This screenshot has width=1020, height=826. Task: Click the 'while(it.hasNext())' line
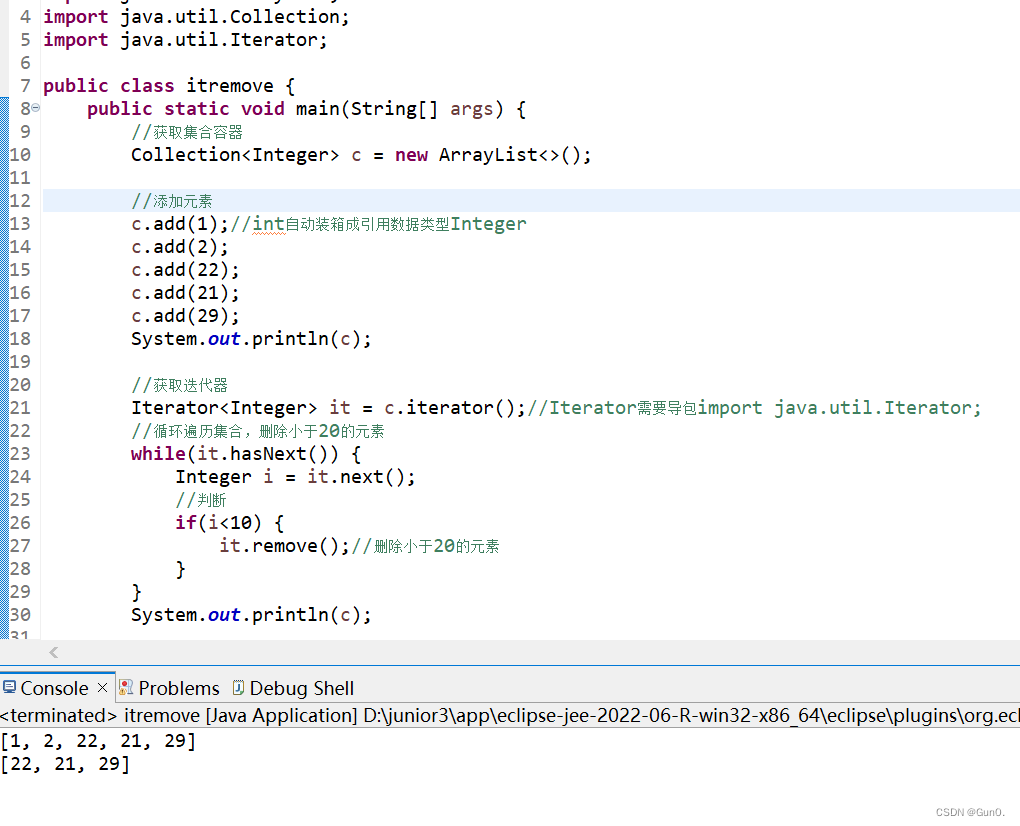(x=246, y=454)
